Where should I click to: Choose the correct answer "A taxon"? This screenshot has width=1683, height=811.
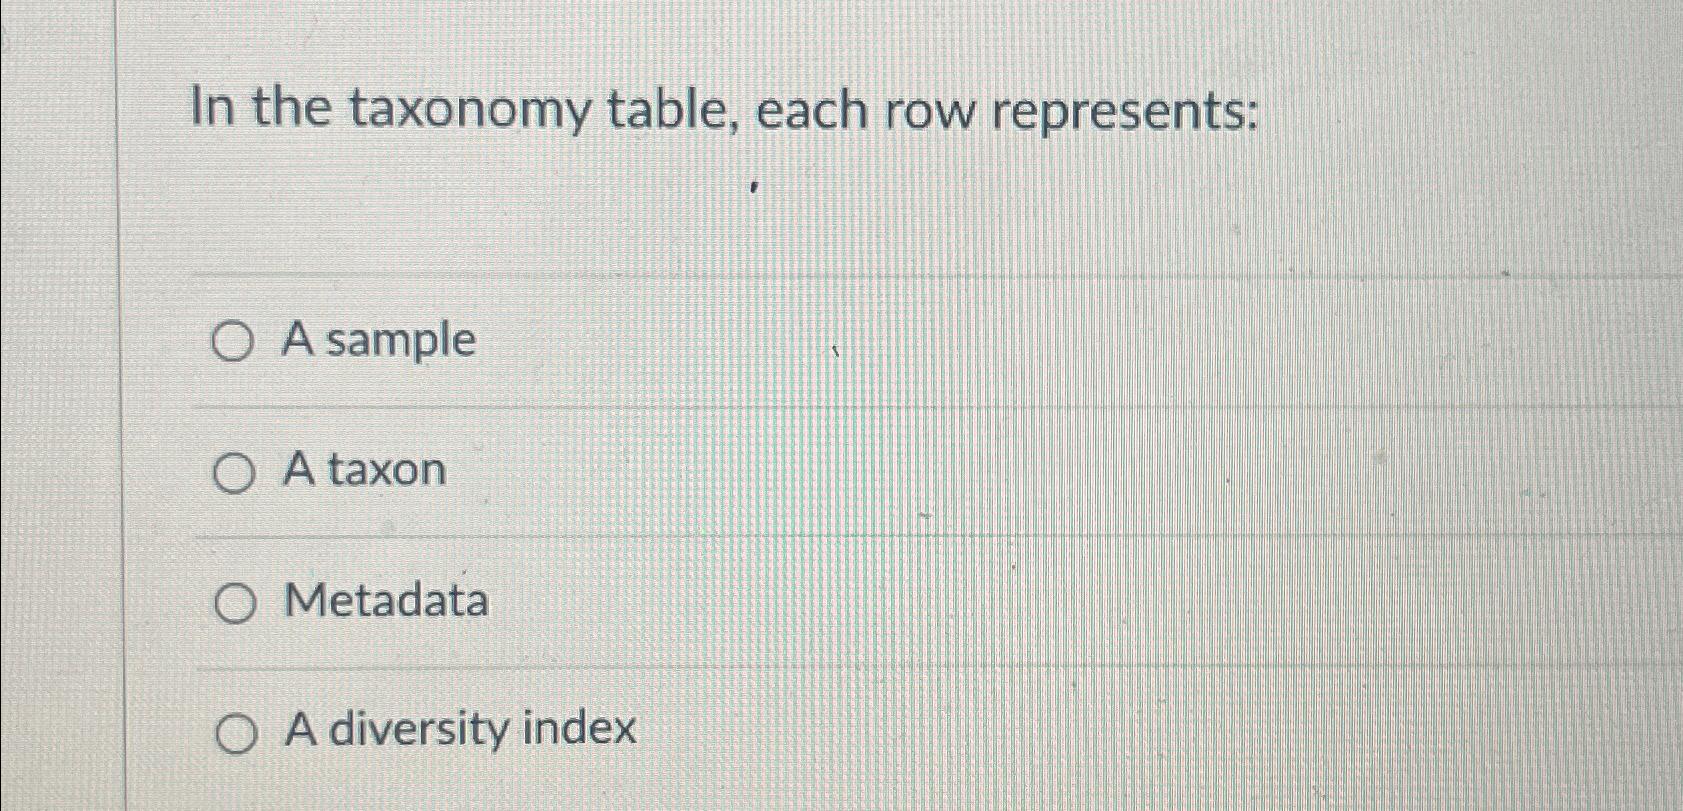(x=363, y=472)
